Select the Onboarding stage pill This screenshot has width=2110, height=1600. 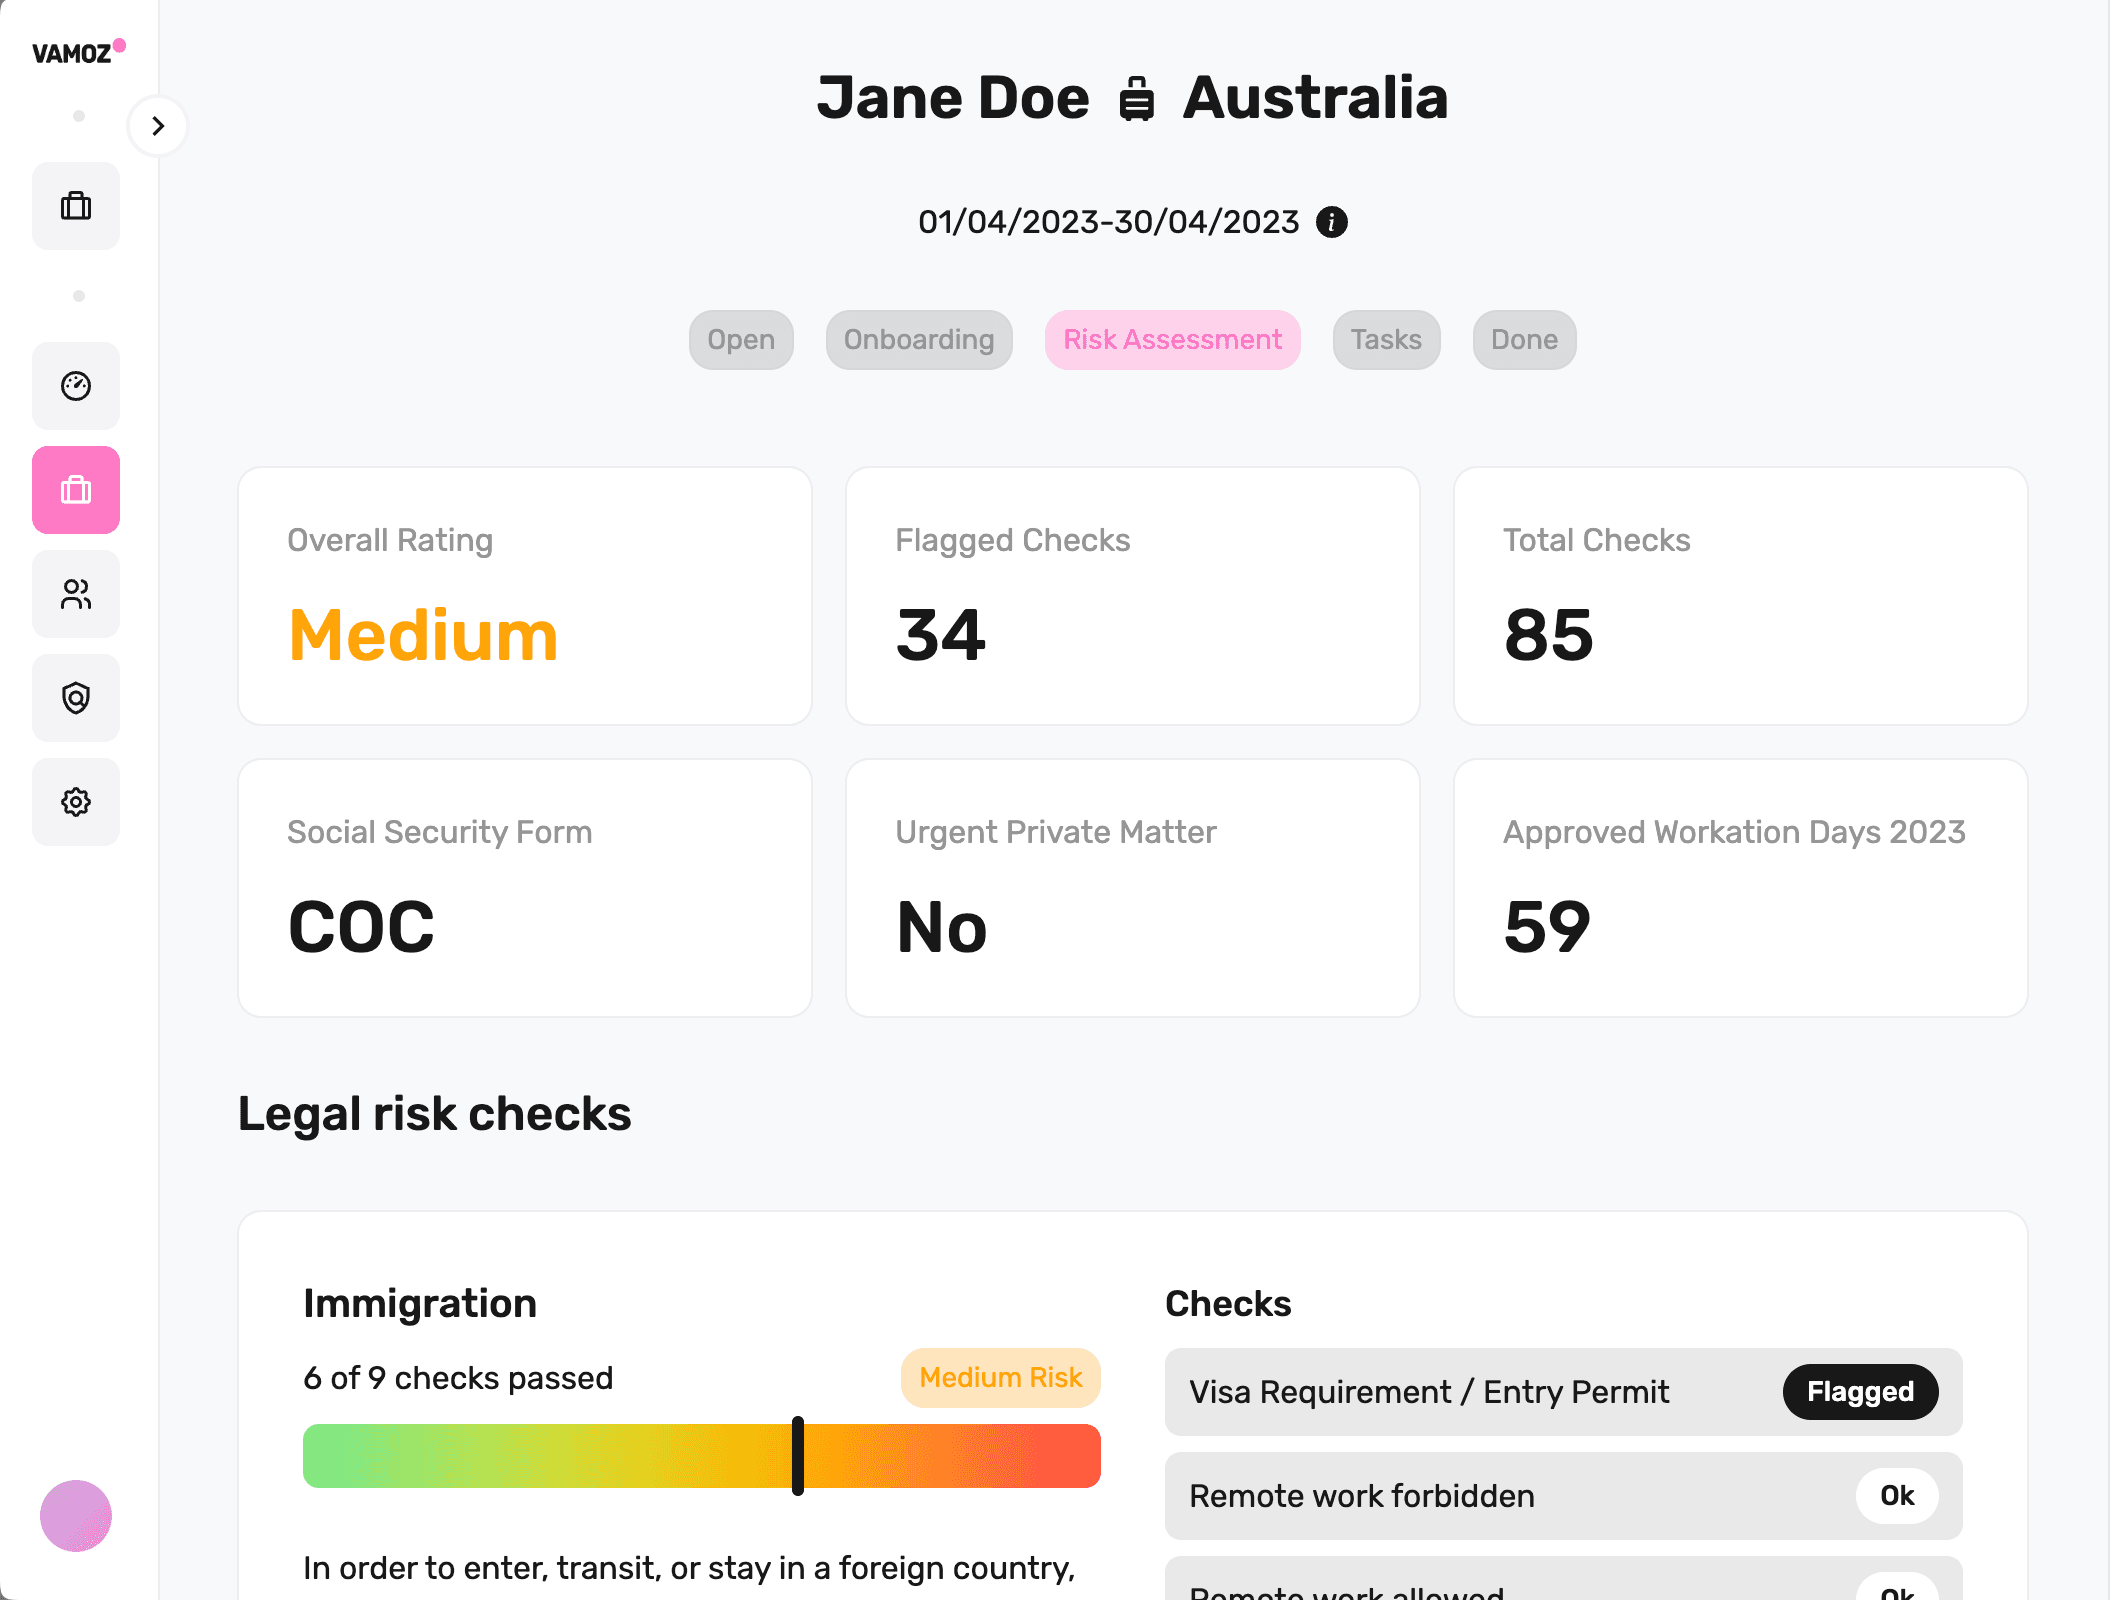pyautogui.click(x=918, y=340)
